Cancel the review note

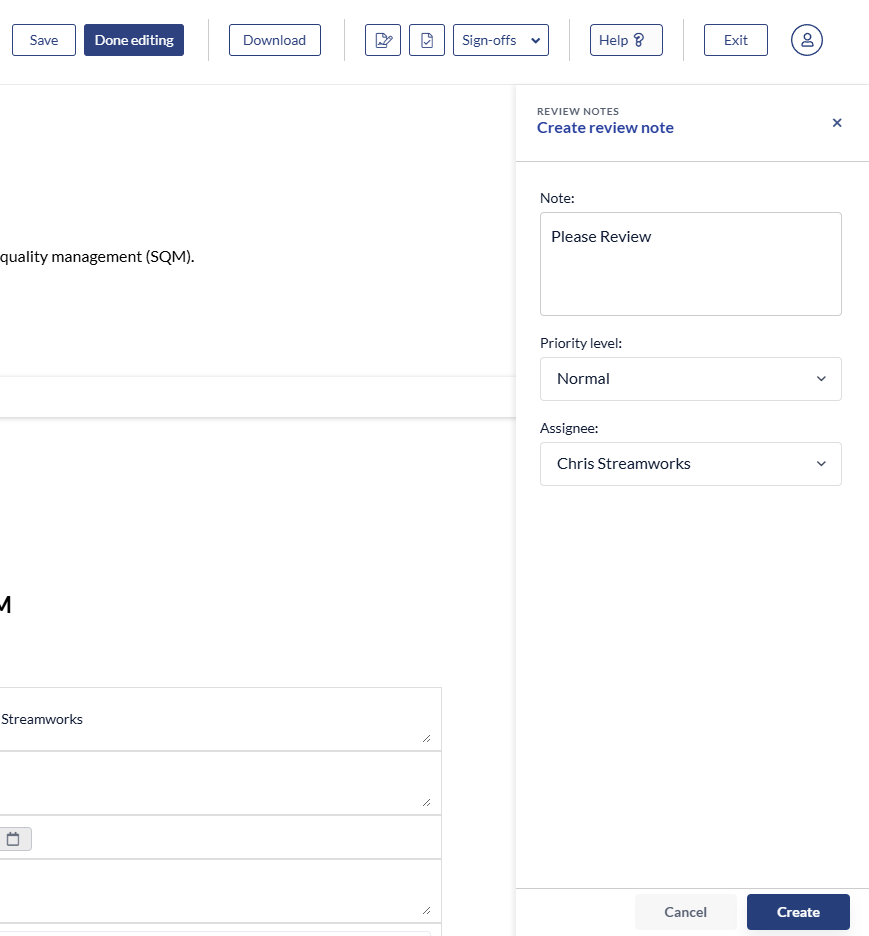click(x=685, y=912)
